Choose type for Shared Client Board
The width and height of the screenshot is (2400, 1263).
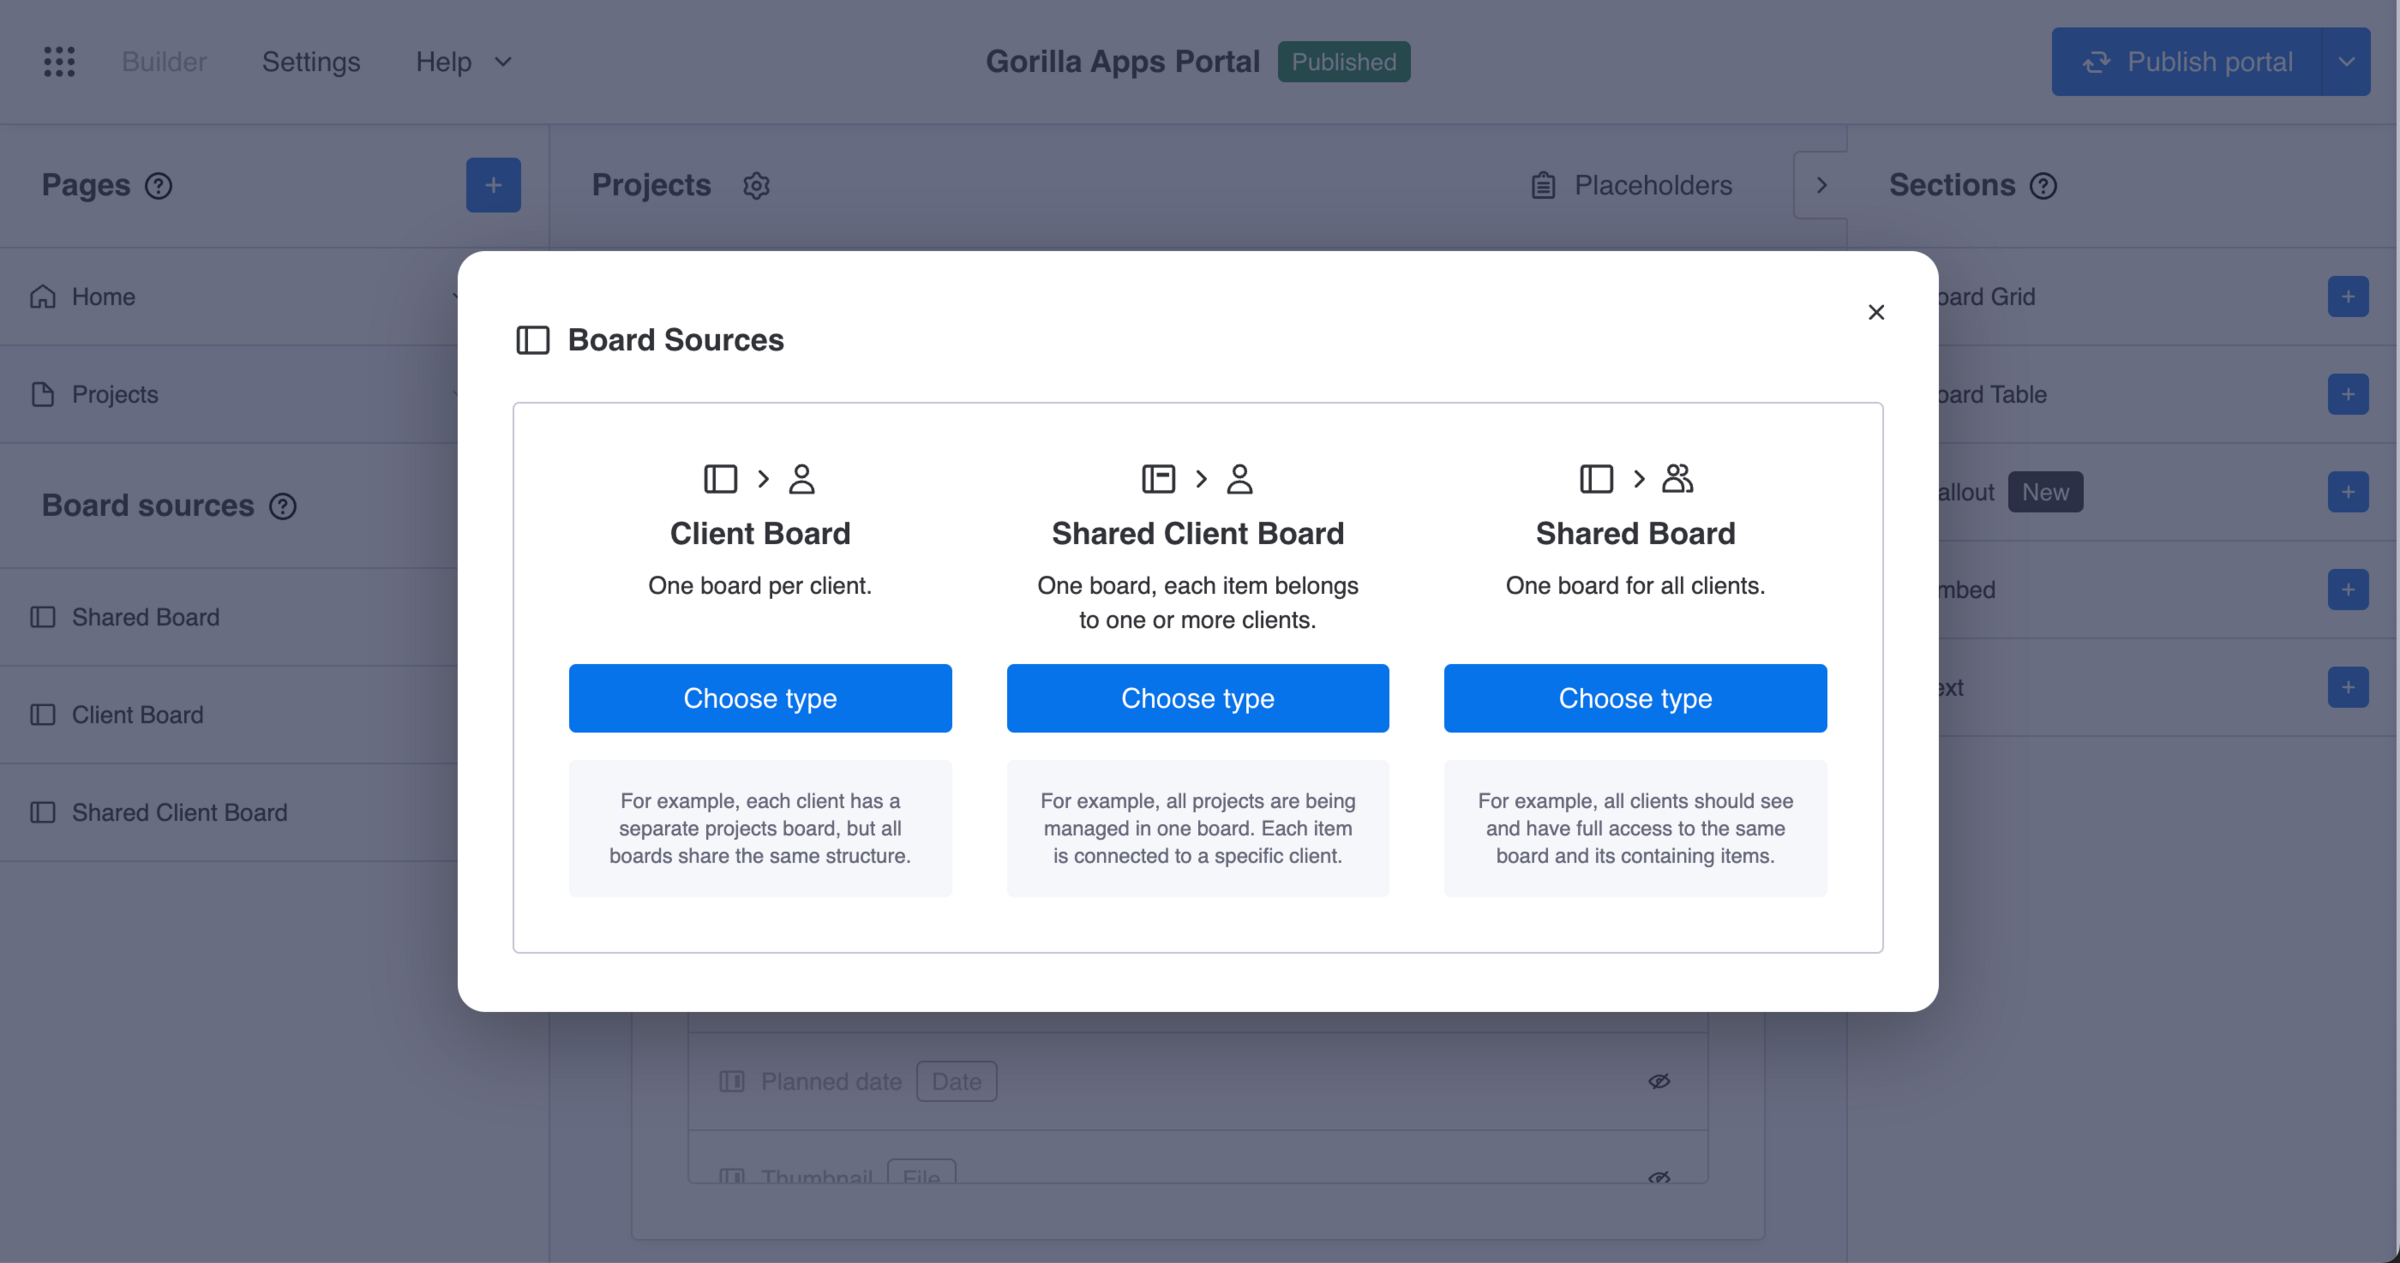coord(1198,698)
